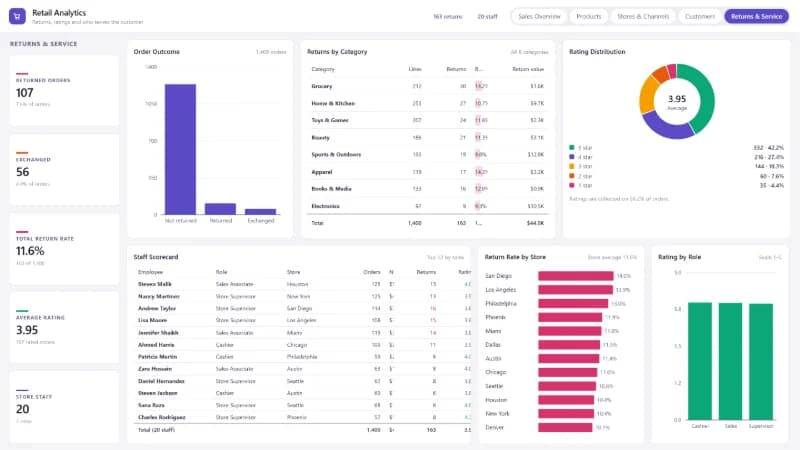This screenshot has width=800, height=450.
Task: Sort Staff Scorecard by Orders header
Action: click(x=372, y=272)
